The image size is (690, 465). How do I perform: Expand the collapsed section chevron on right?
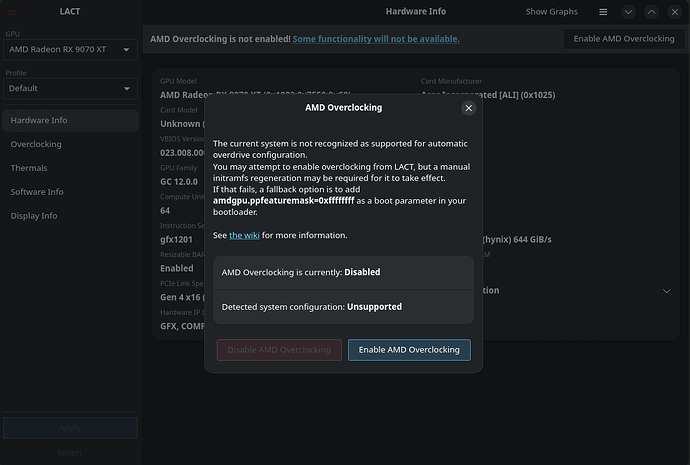pyautogui.click(x=667, y=291)
